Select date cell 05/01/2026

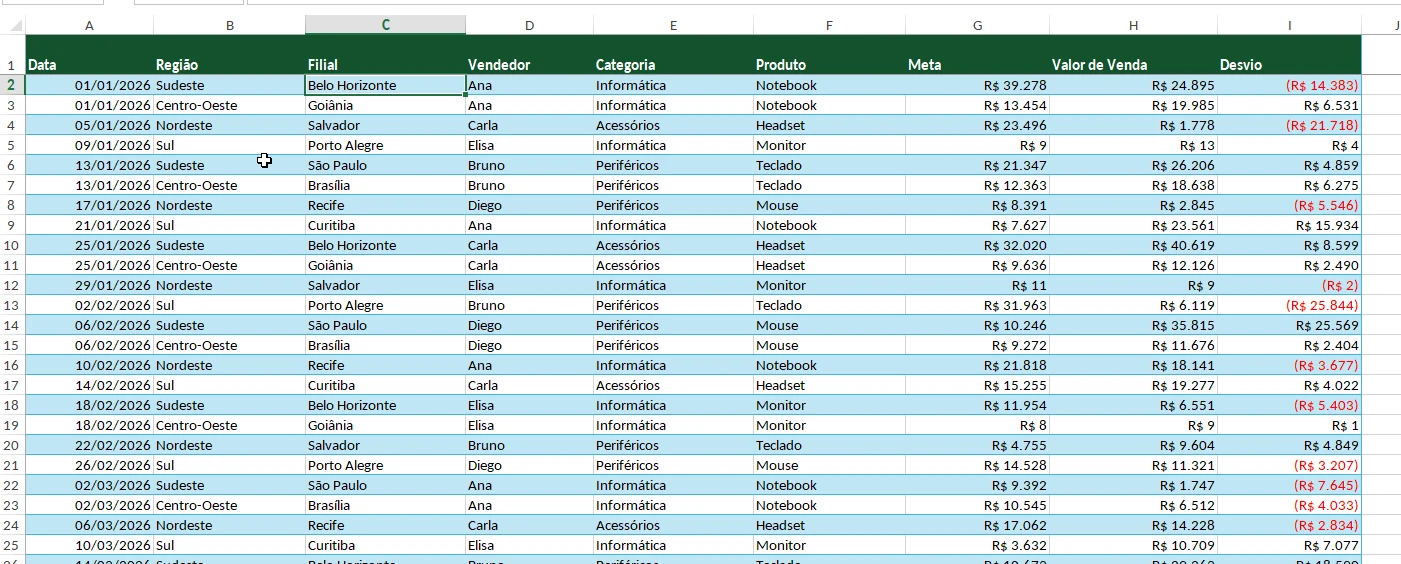90,125
